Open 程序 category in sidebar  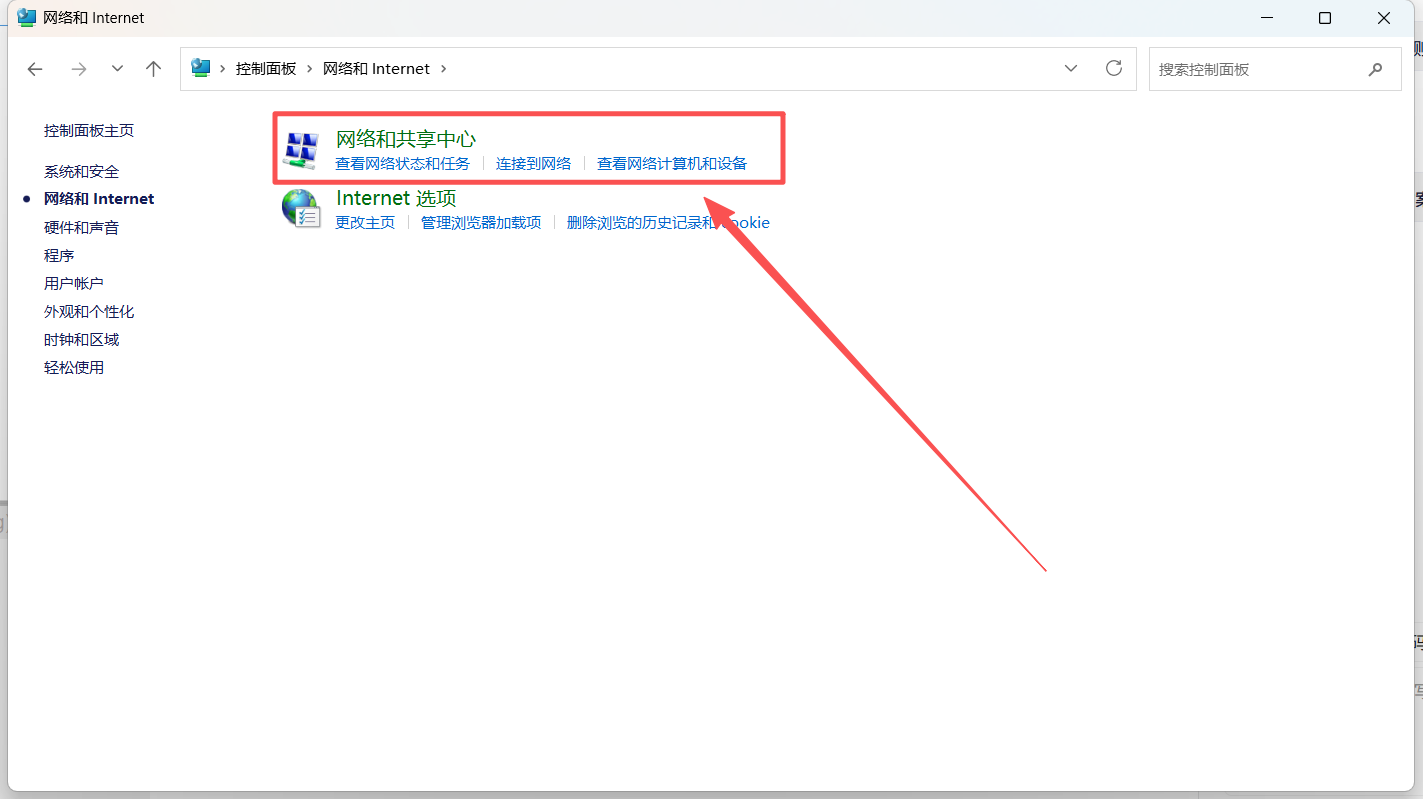click(x=59, y=256)
